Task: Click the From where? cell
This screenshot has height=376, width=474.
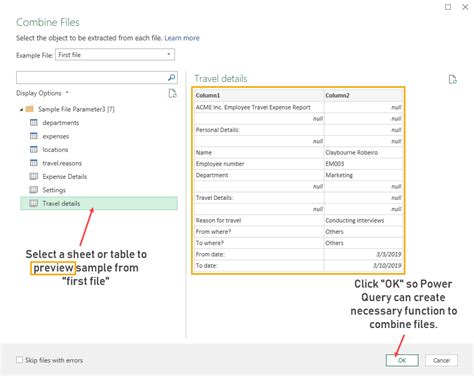Action: 259,232
